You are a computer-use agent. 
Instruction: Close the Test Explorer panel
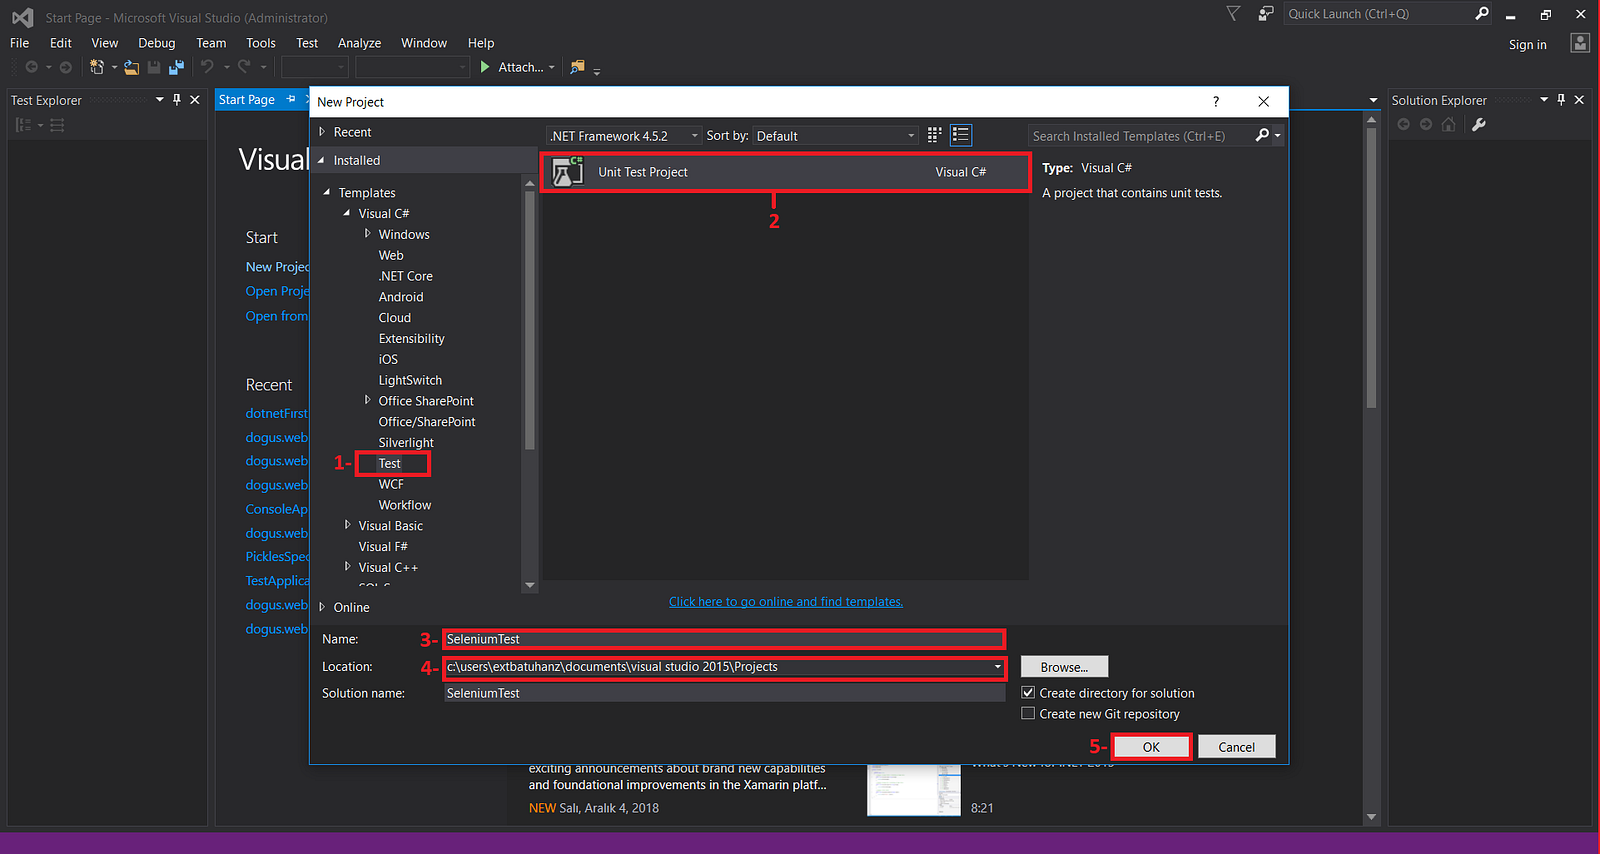pyautogui.click(x=195, y=100)
